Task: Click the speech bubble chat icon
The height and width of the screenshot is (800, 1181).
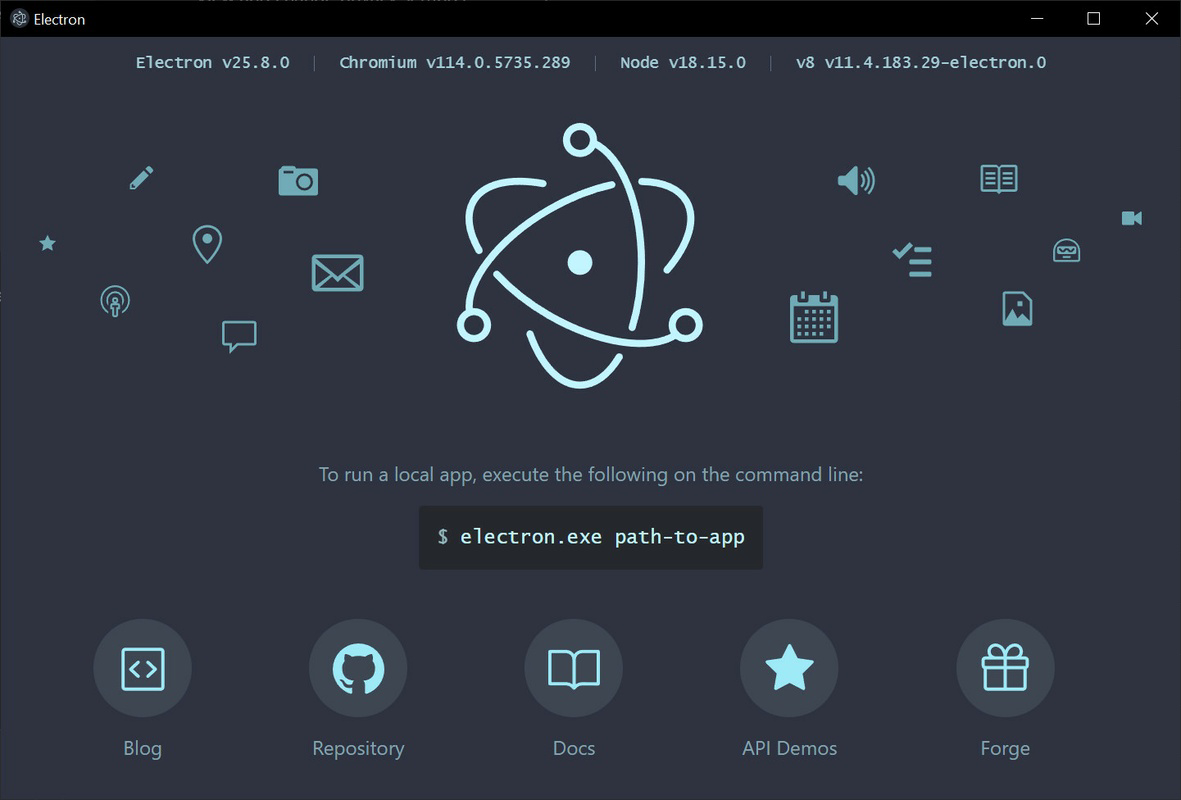Action: point(240,336)
